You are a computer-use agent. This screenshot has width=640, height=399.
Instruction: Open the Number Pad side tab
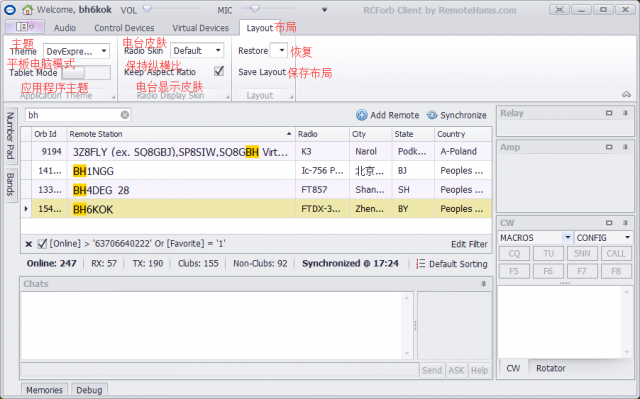click(x=10, y=135)
